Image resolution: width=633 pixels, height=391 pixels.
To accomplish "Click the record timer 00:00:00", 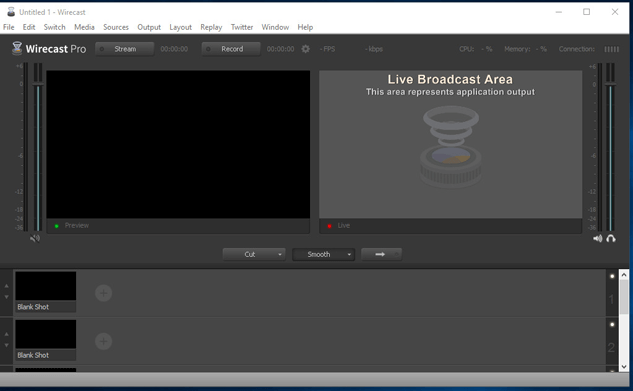I will click(280, 49).
